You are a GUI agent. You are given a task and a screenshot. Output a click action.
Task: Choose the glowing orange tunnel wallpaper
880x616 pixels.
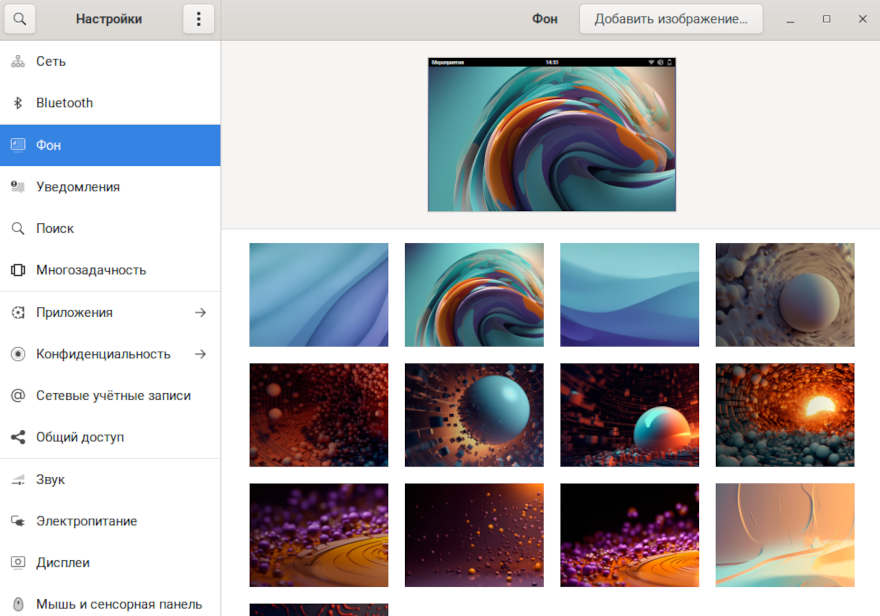click(x=785, y=415)
